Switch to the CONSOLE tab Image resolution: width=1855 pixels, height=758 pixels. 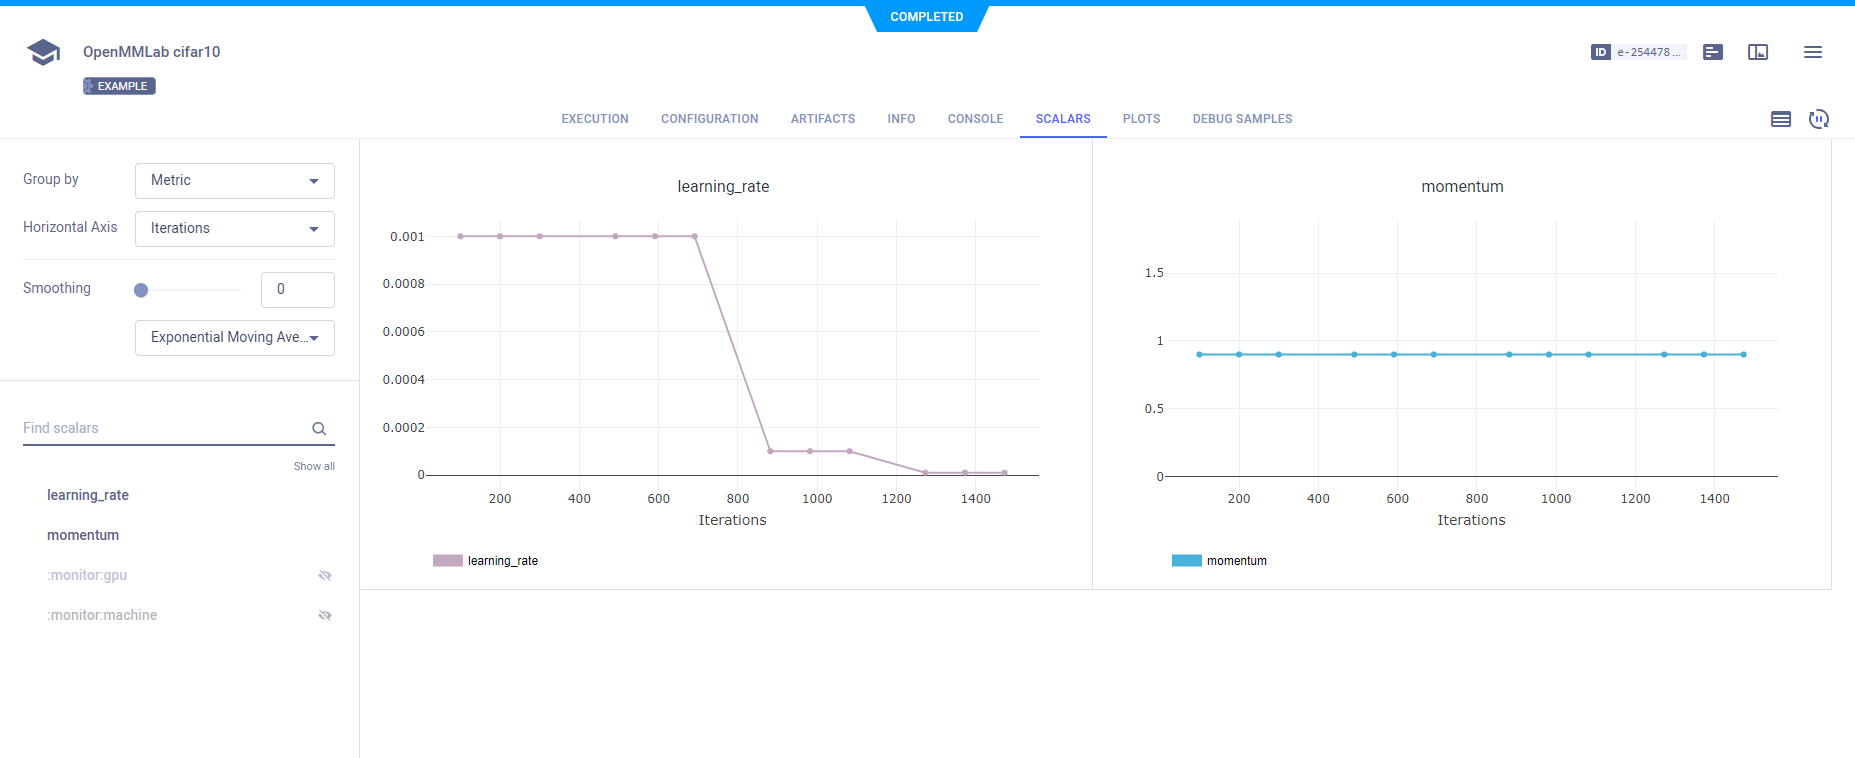(975, 119)
